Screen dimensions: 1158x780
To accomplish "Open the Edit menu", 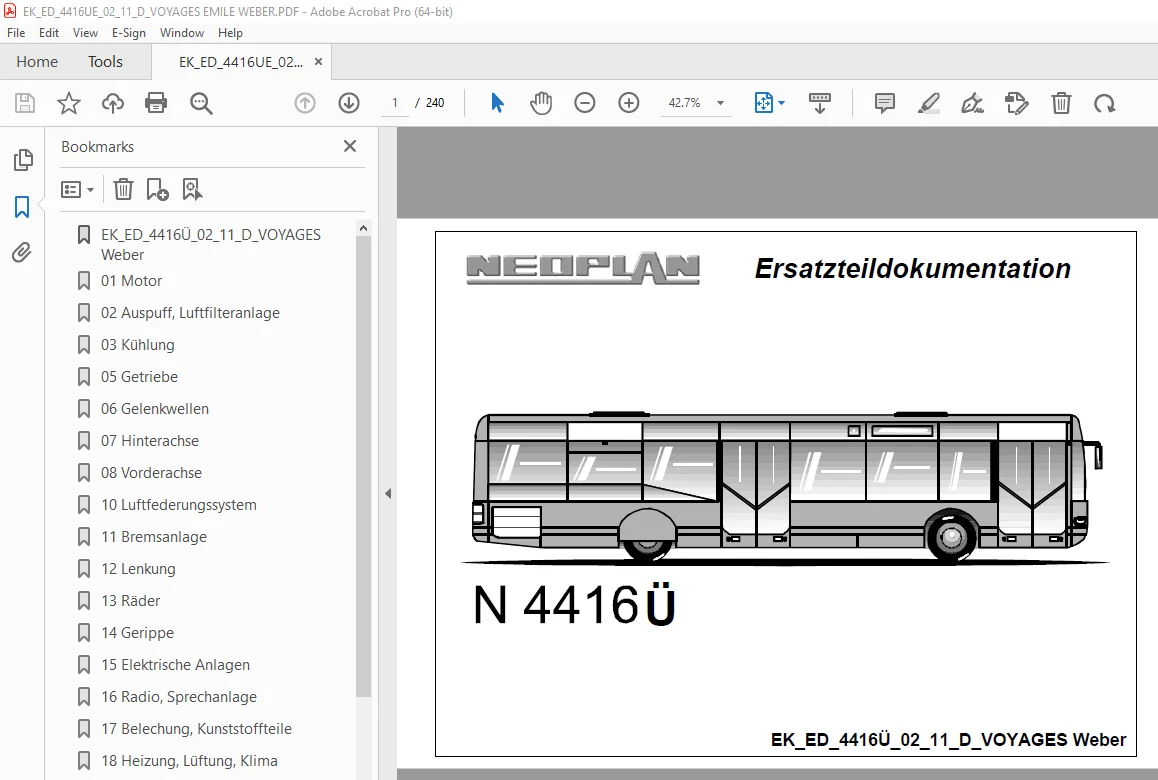I will pyautogui.click(x=49, y=32).
